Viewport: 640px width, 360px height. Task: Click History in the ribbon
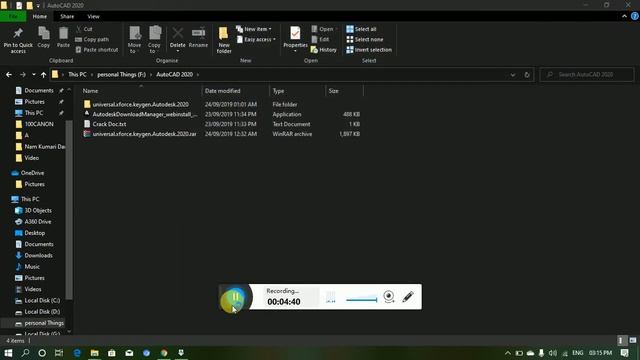click(x=324, y=49)
